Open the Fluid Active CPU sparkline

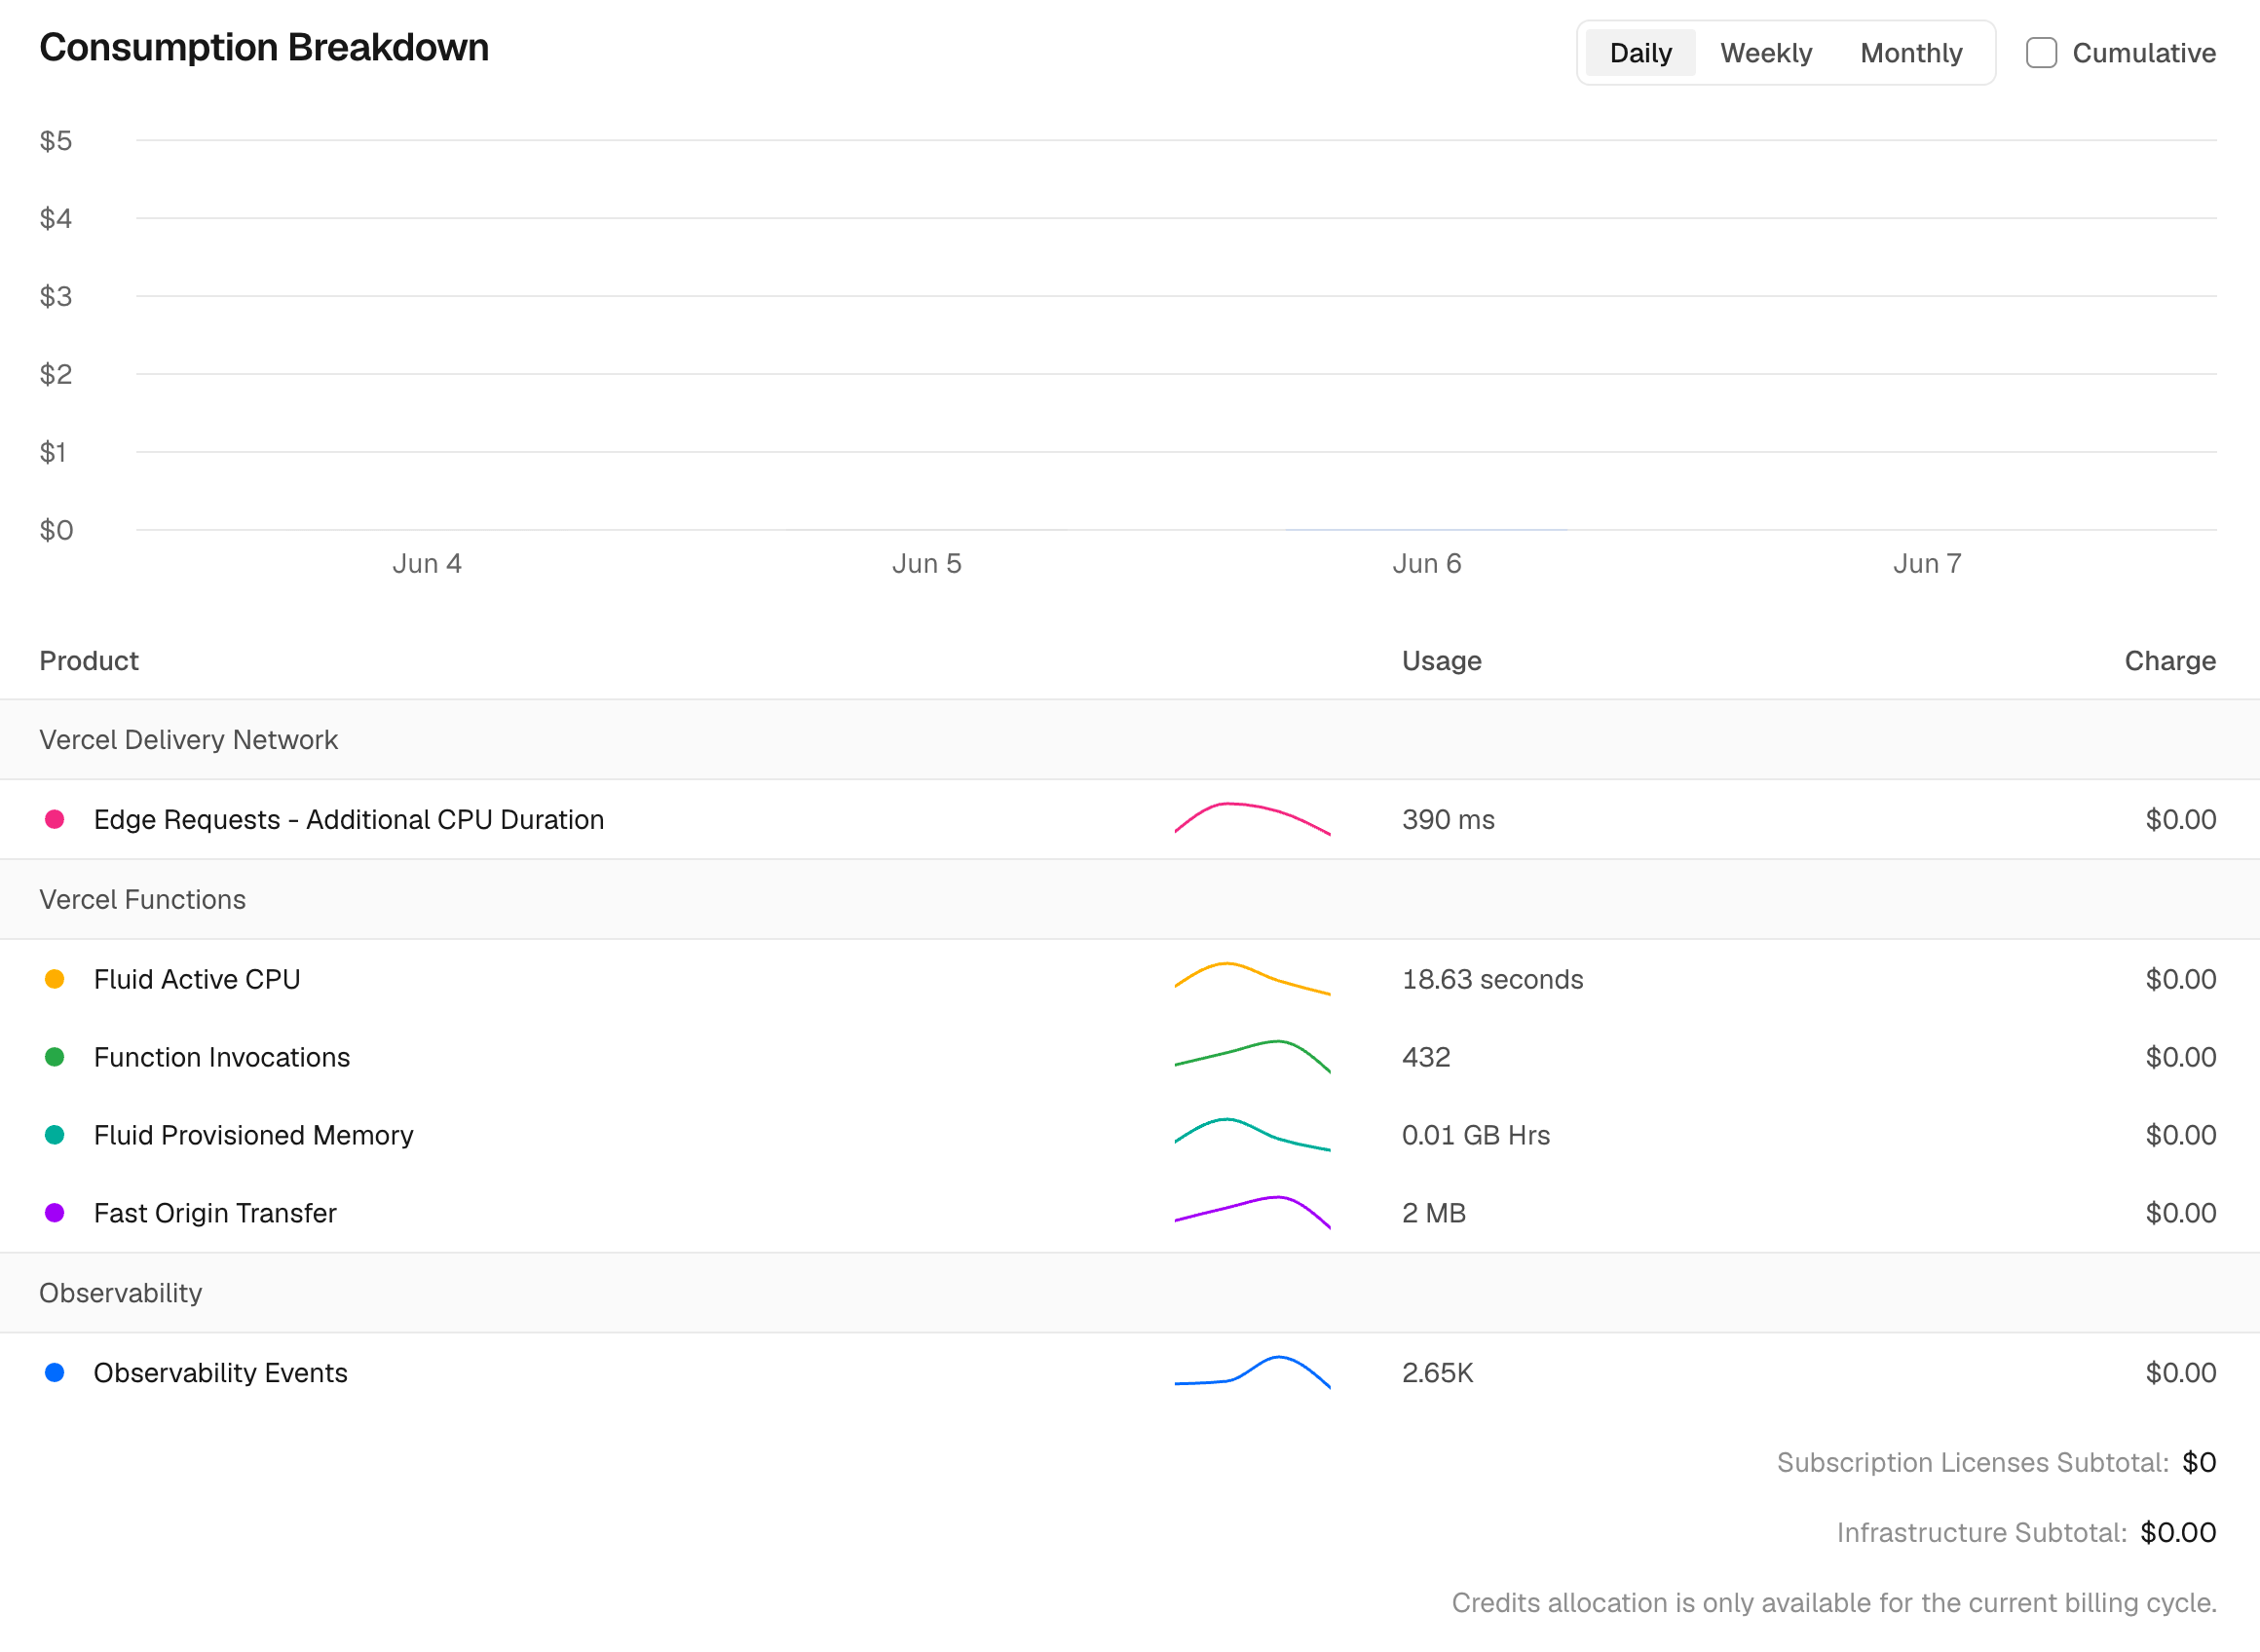1252,979
